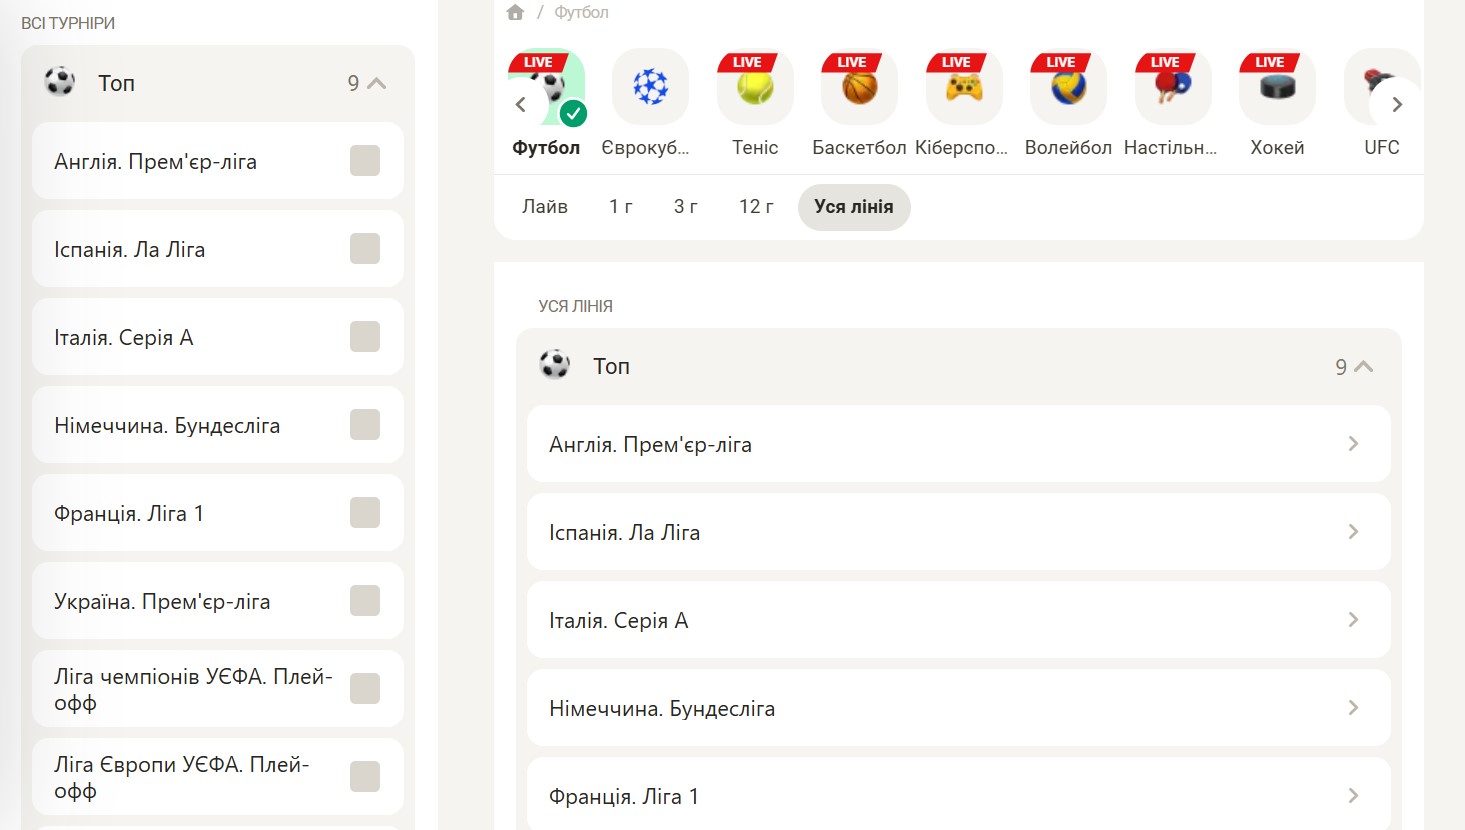Enable the Україна. Прем'єр-ліга checkbox
1465x830 pixels.
[365, 601]
